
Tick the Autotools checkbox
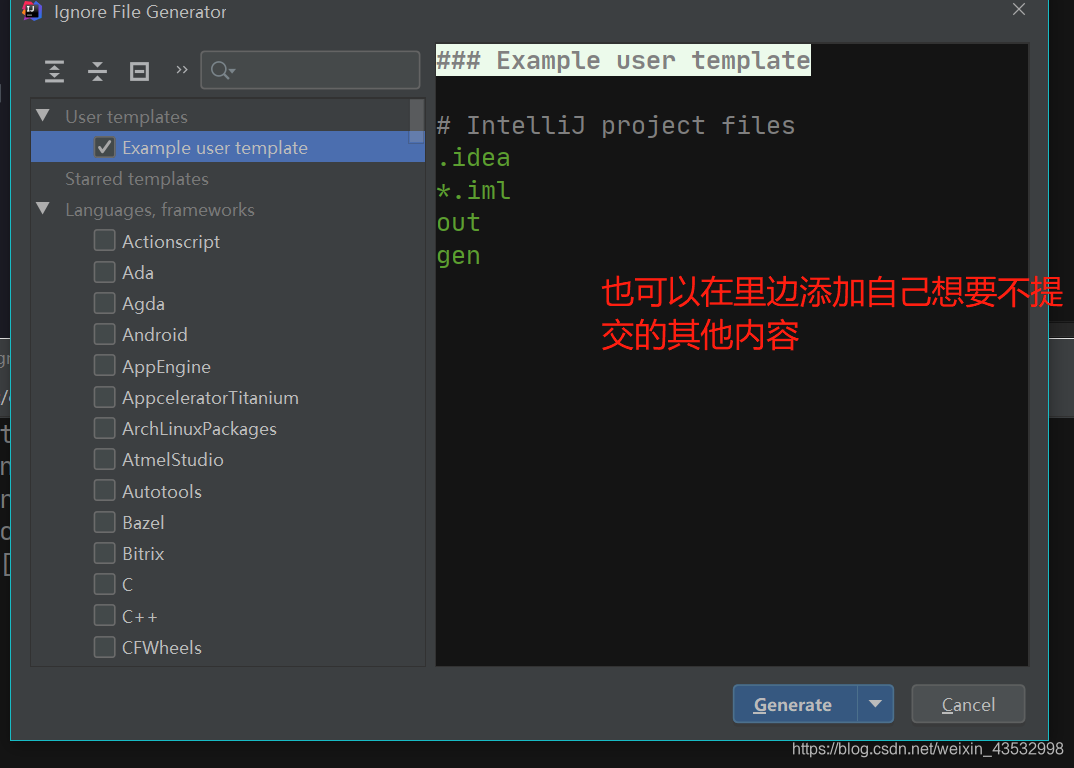pyautogui.click(x=104, y=491)
